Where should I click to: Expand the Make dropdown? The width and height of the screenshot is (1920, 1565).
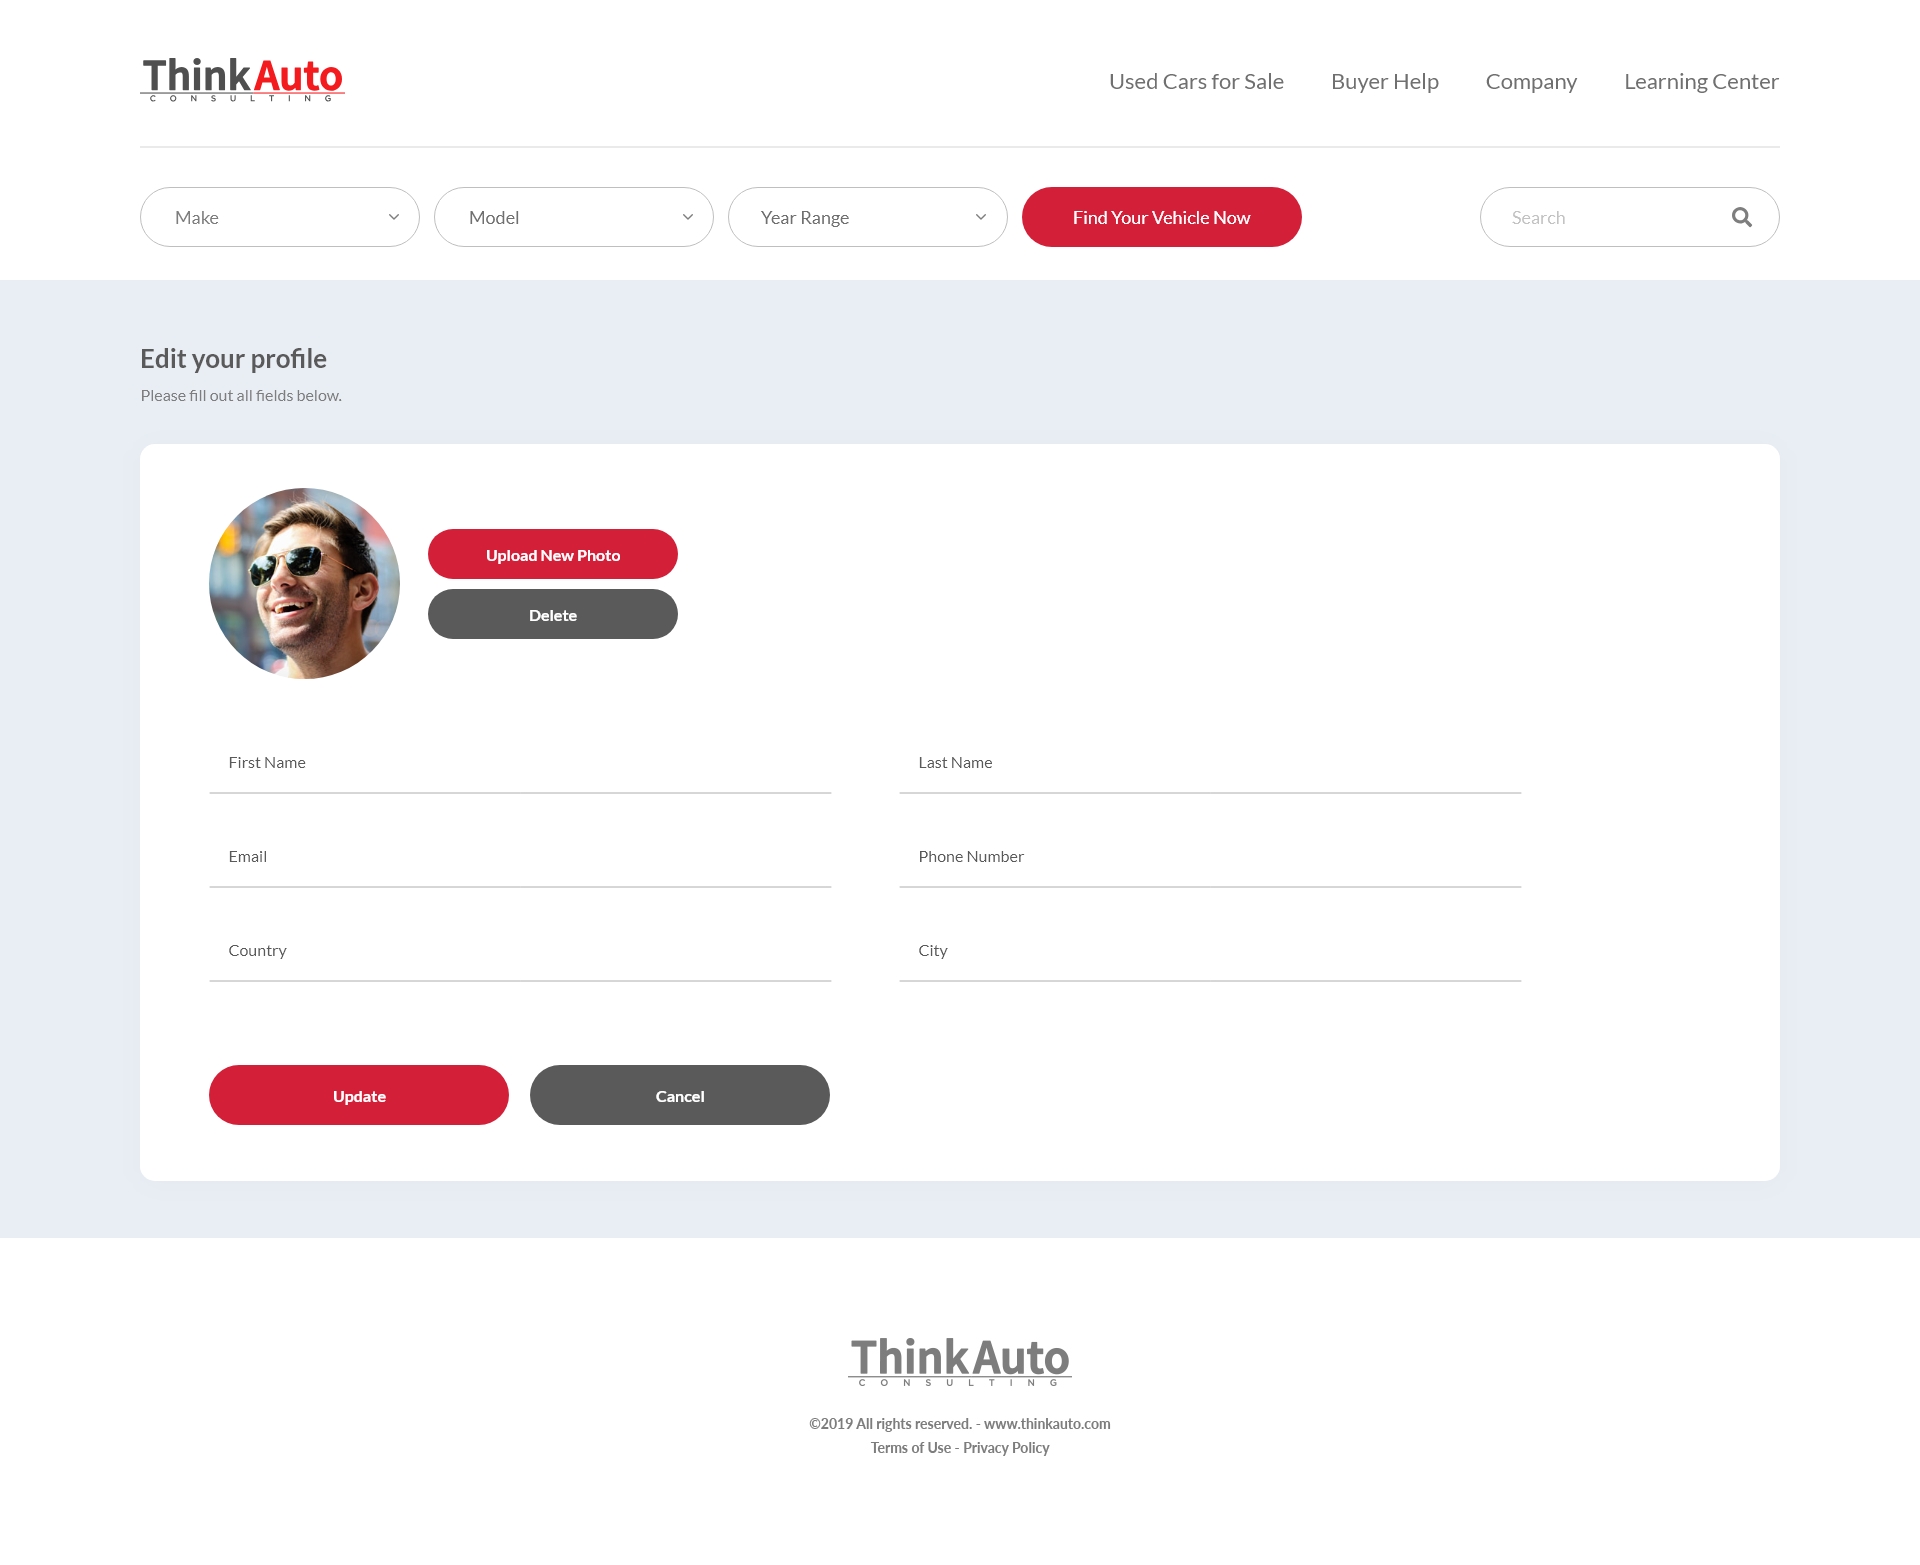pos(280,217)
